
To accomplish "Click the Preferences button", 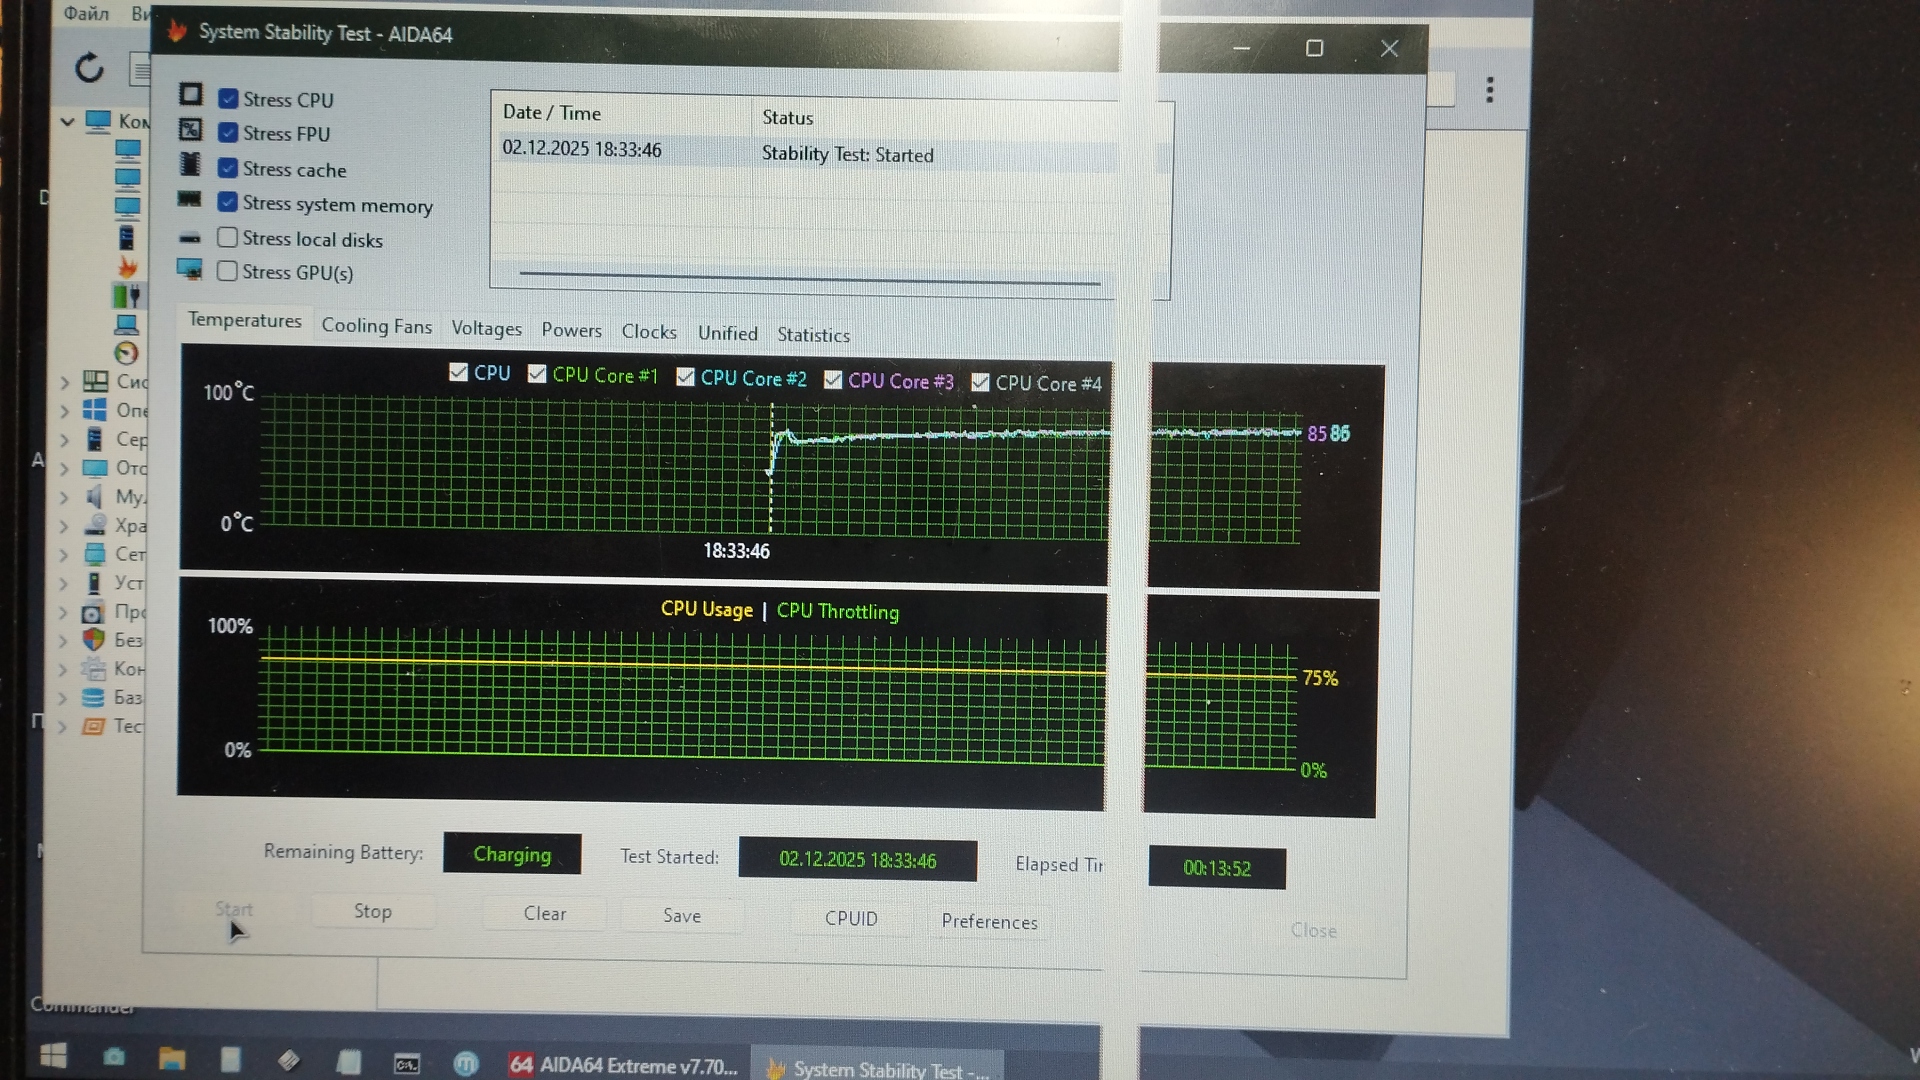I will pyautogui.click(x=988, y=921).
